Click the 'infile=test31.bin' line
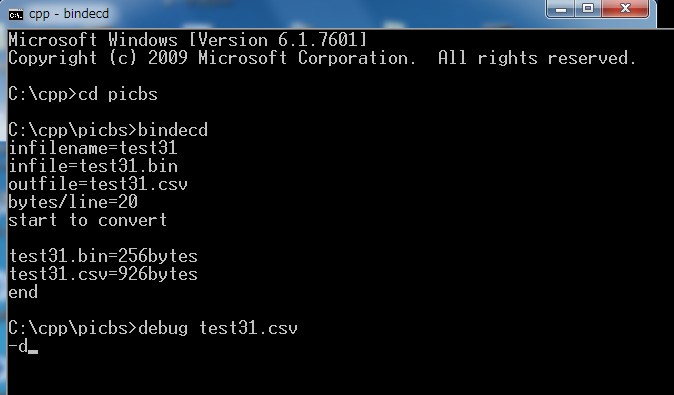Viewport: 674px width, 395px height. tap(93, 166)
